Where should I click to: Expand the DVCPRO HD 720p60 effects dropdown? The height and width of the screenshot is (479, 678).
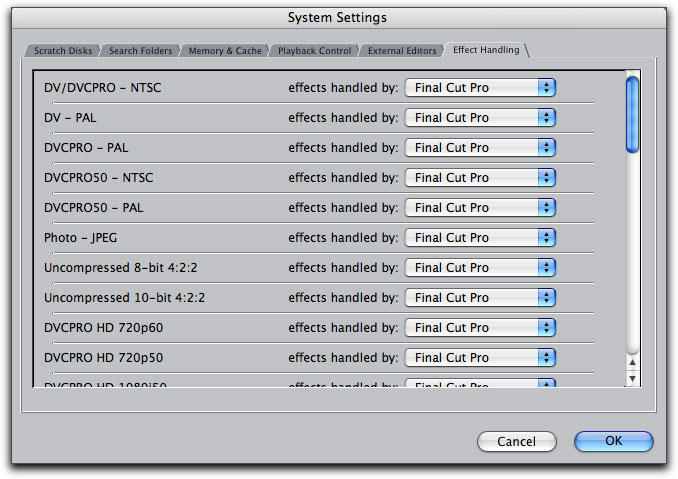[480, 328]
